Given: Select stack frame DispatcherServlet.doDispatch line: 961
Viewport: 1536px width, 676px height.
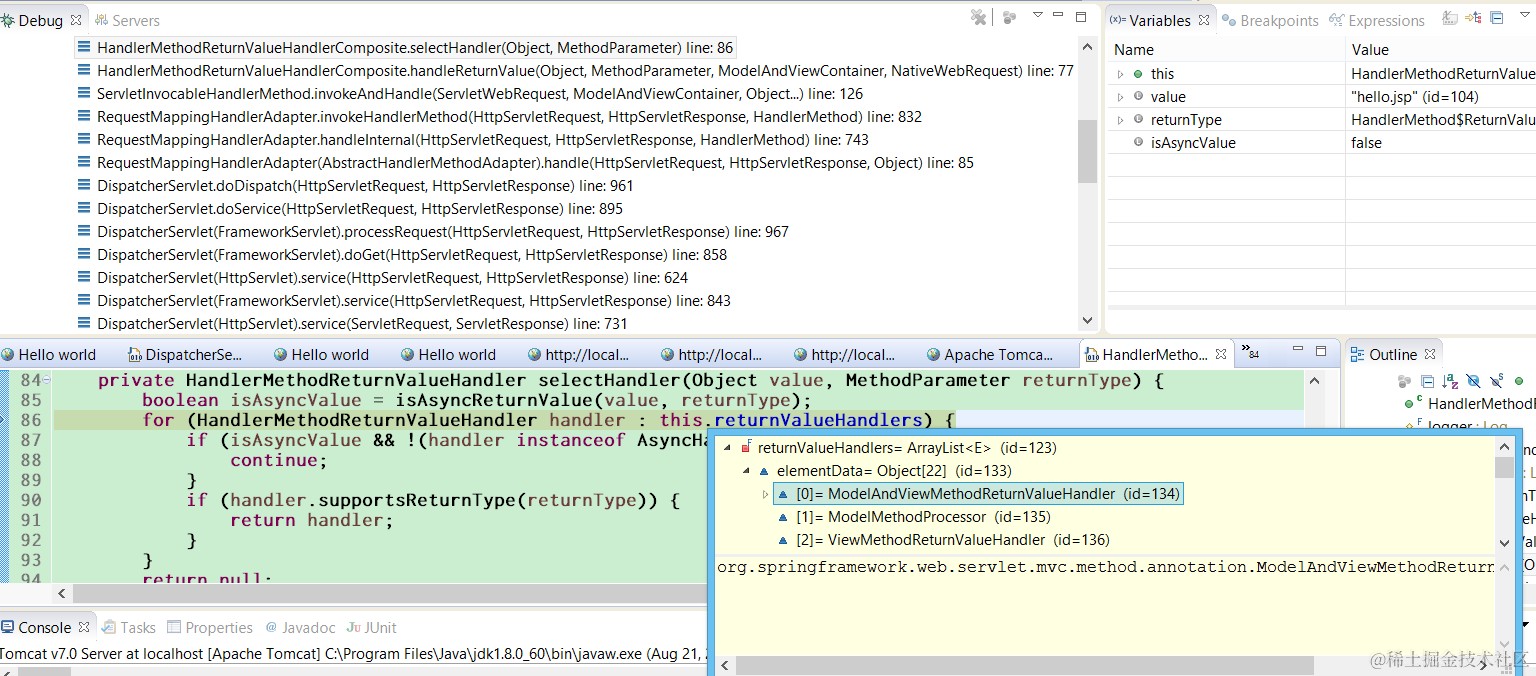Looking at the screenshot, I should point(355,186).
